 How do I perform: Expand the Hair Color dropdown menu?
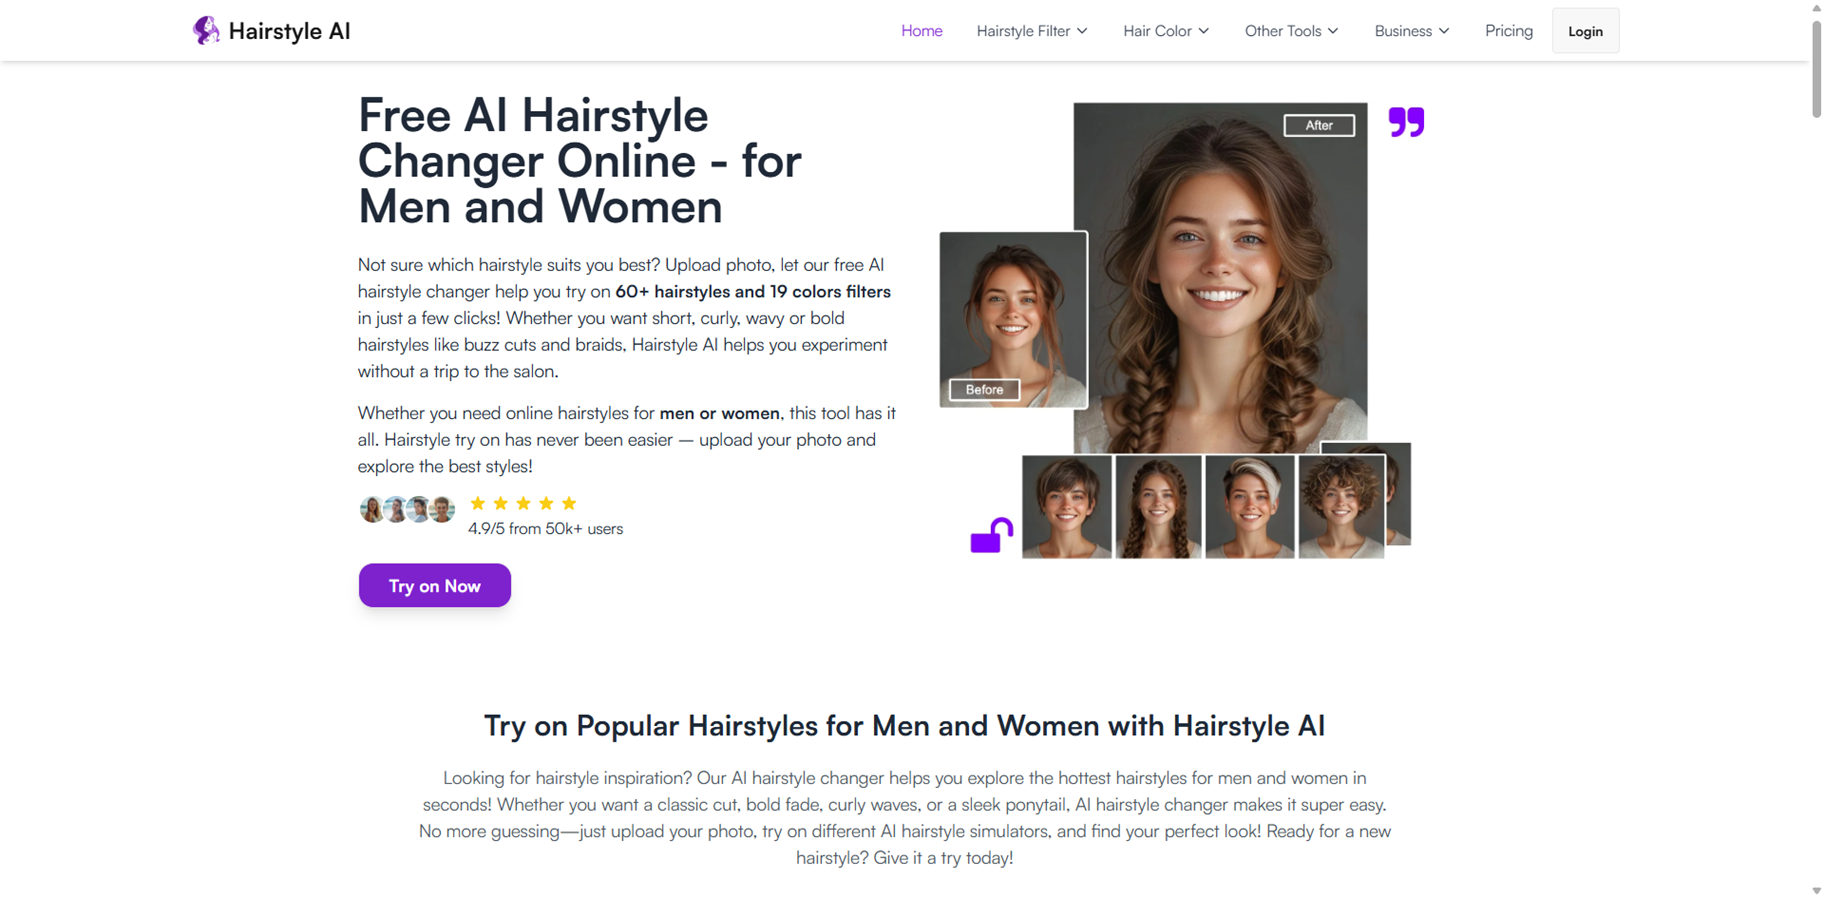(1166, 31)
